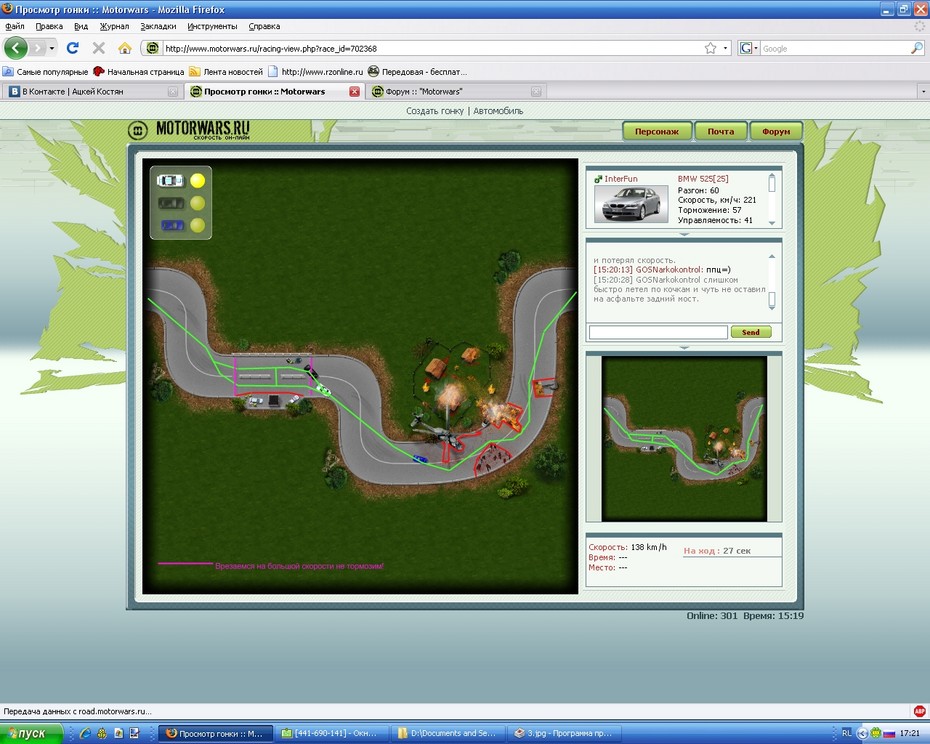The width and height of the screenshot is (930, 744).
Task: Go back with the green Back arrow
Action: pos(16,48)
